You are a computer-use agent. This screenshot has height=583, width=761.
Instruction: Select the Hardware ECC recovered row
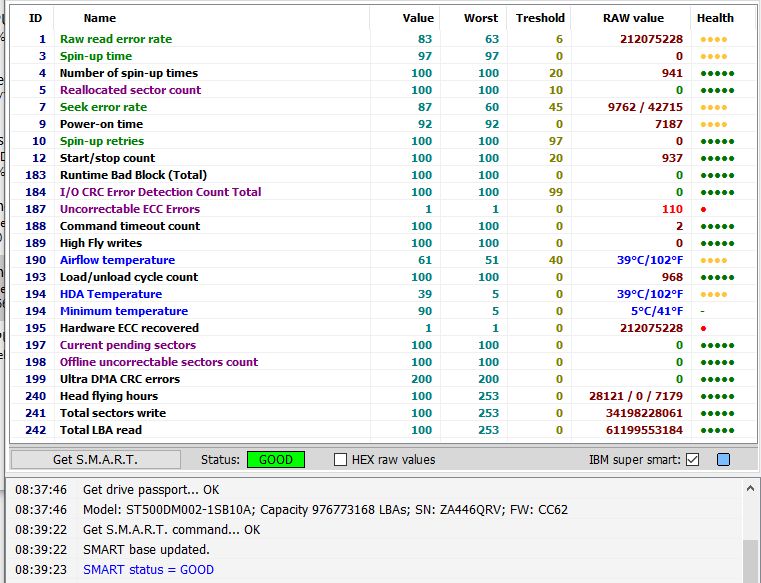pyautogui.click(x=383, y=328)
